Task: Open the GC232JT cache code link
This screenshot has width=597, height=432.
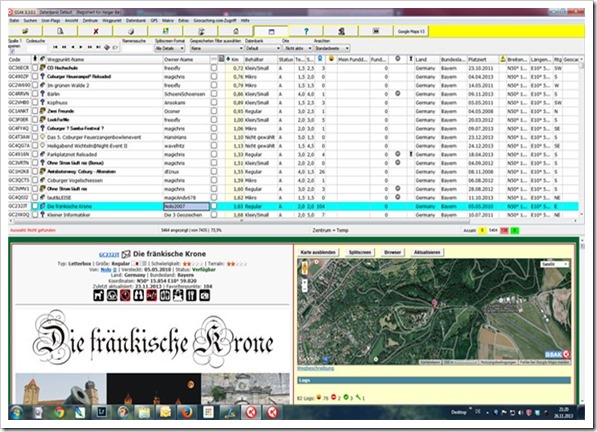Action: (x=109, y=255)
